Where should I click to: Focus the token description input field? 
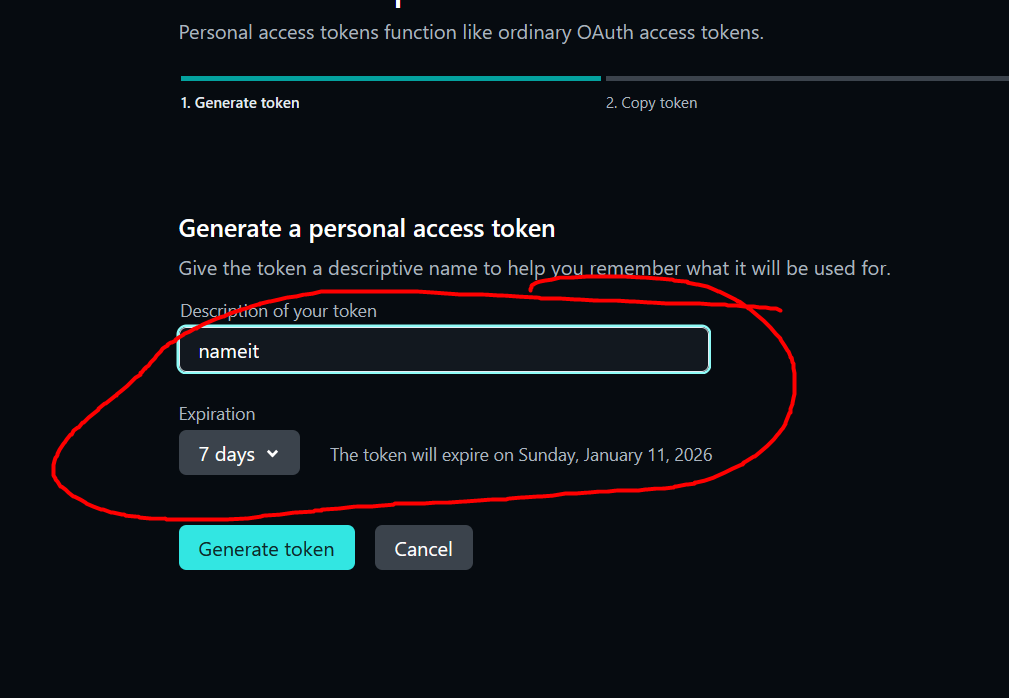[x=443, y=350]
